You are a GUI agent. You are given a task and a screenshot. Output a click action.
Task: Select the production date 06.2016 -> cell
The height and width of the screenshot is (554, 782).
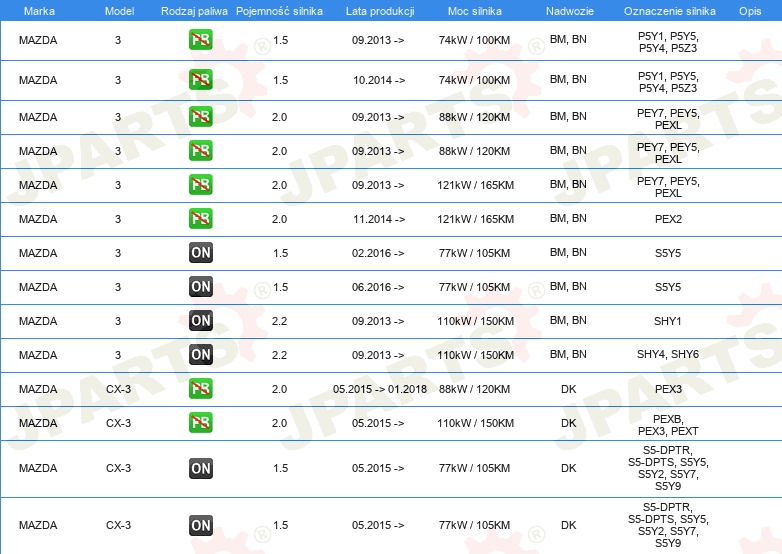(378, 287)
